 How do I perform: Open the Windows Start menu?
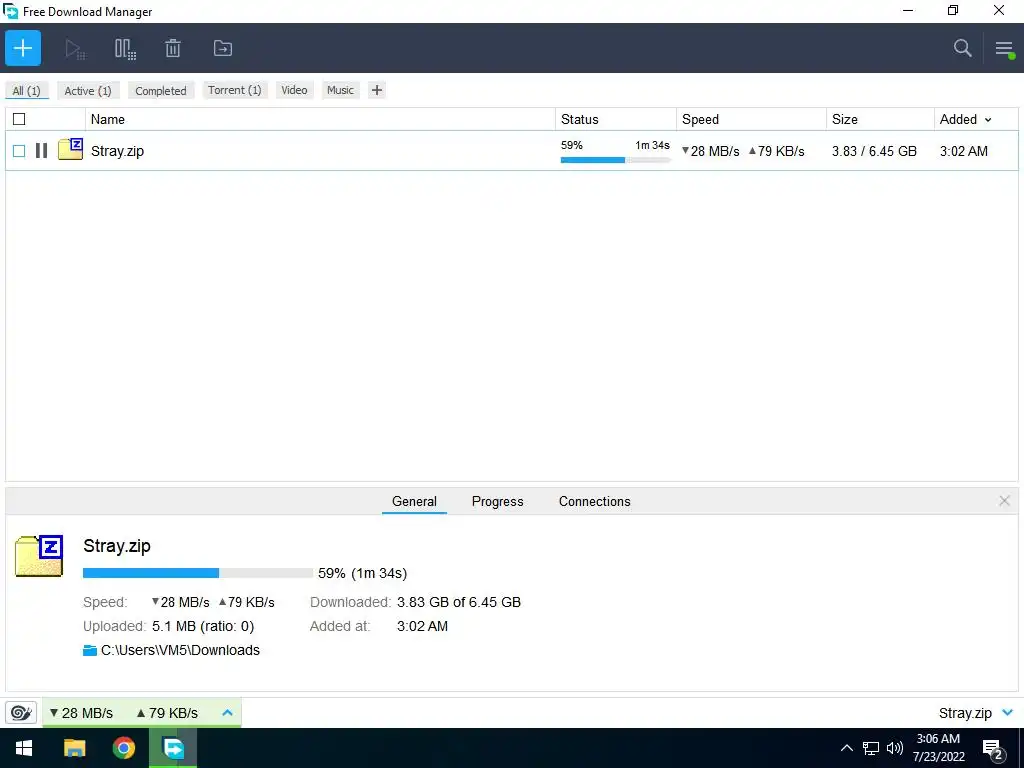coord(24,748)
